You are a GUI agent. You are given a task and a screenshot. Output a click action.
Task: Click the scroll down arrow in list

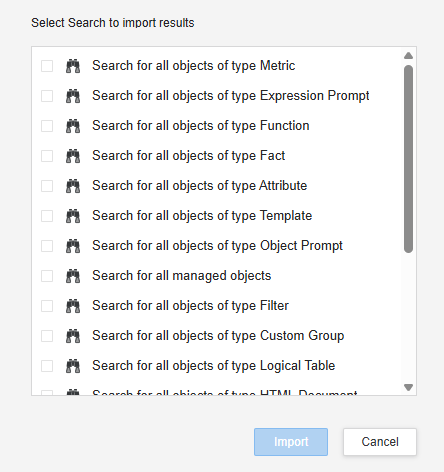point(408,387)
